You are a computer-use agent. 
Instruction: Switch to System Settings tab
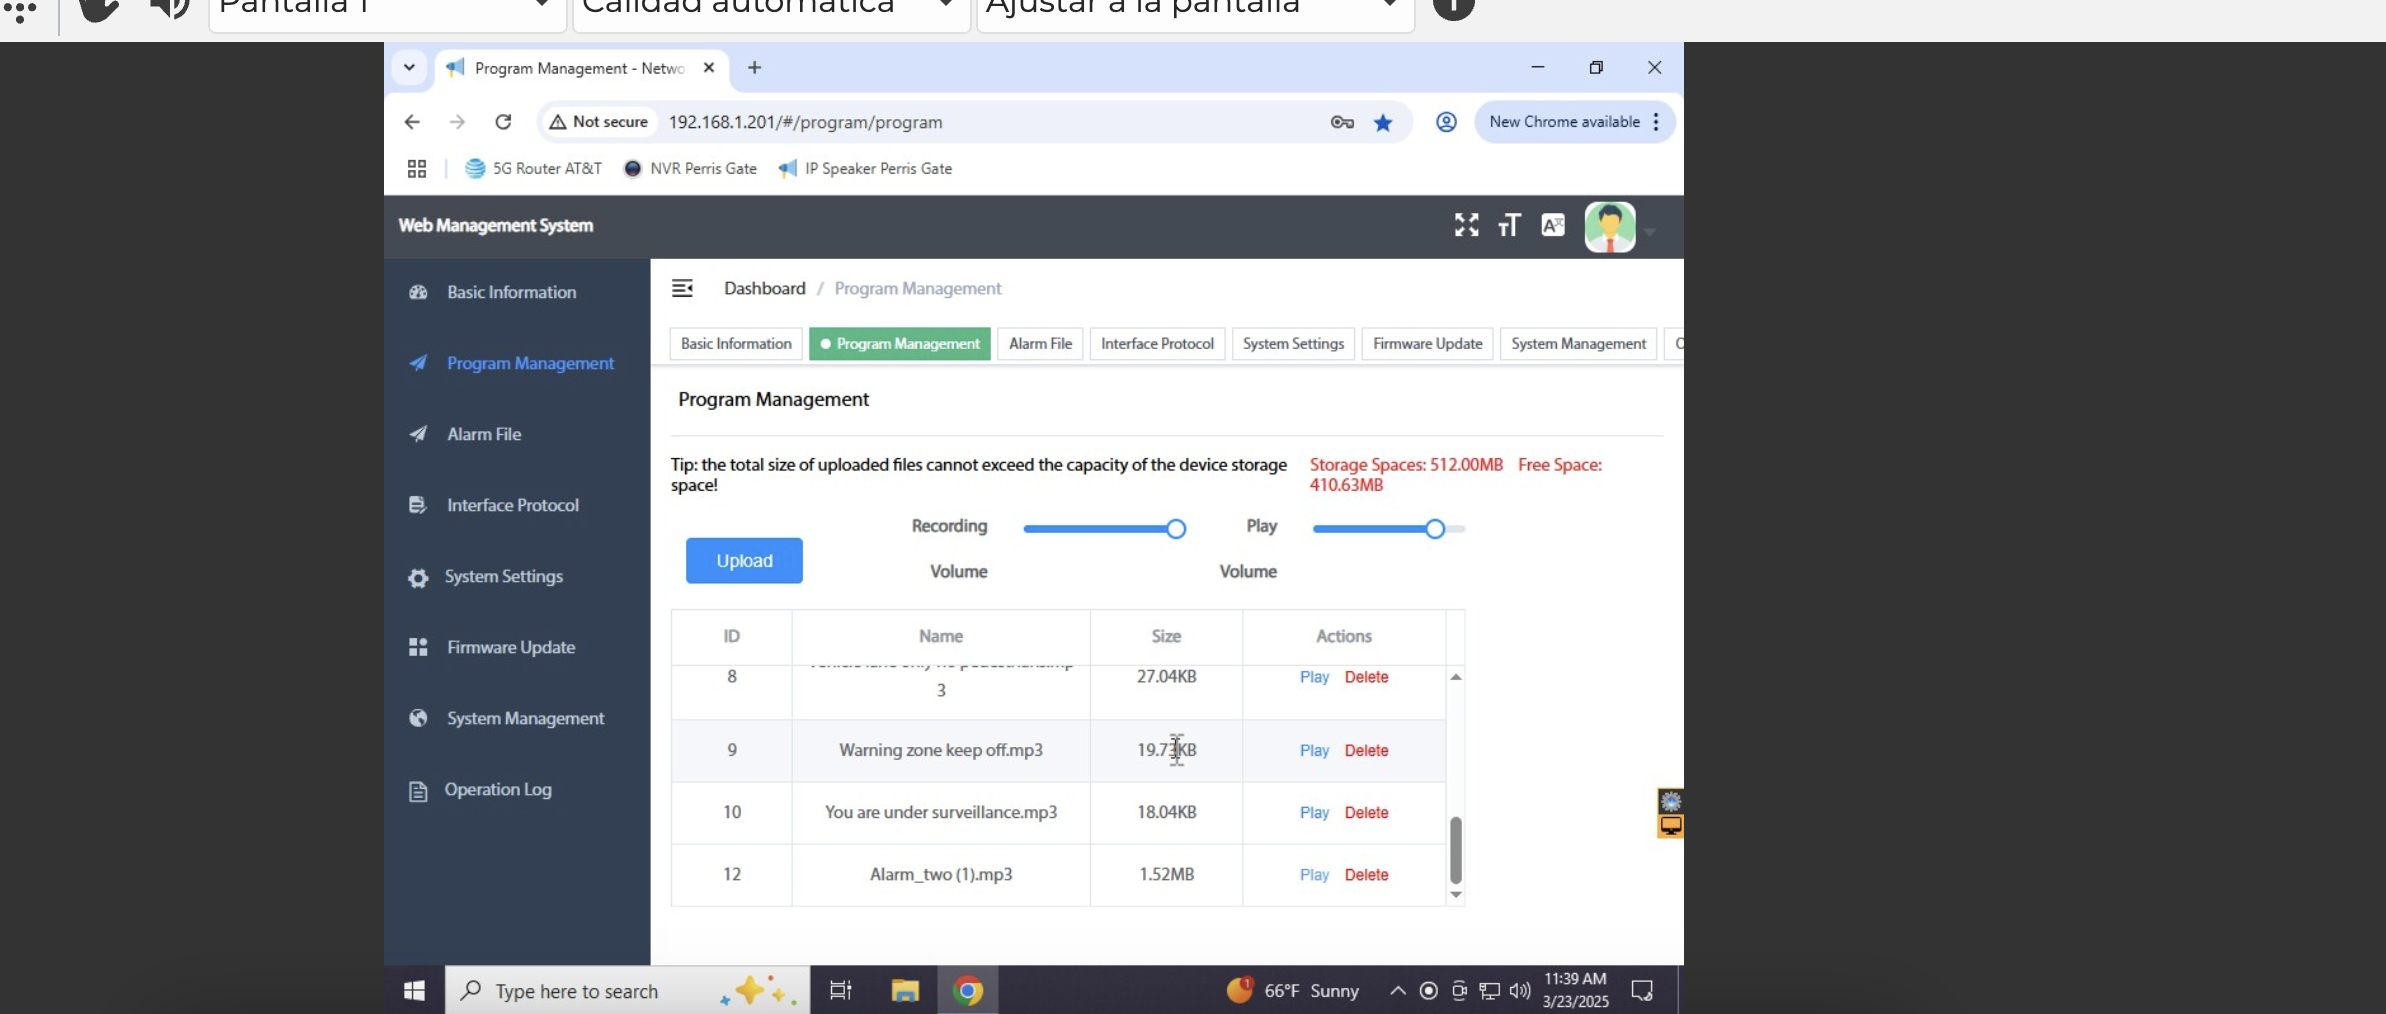tap(1293, 344)
